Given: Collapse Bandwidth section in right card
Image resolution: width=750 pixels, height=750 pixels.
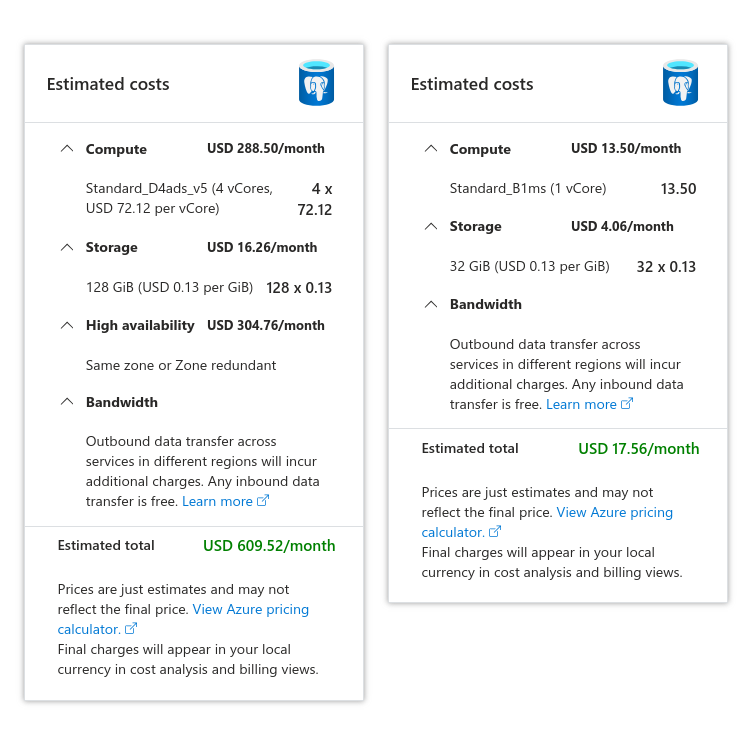Looking at the screenshot, I should [431, 304].
